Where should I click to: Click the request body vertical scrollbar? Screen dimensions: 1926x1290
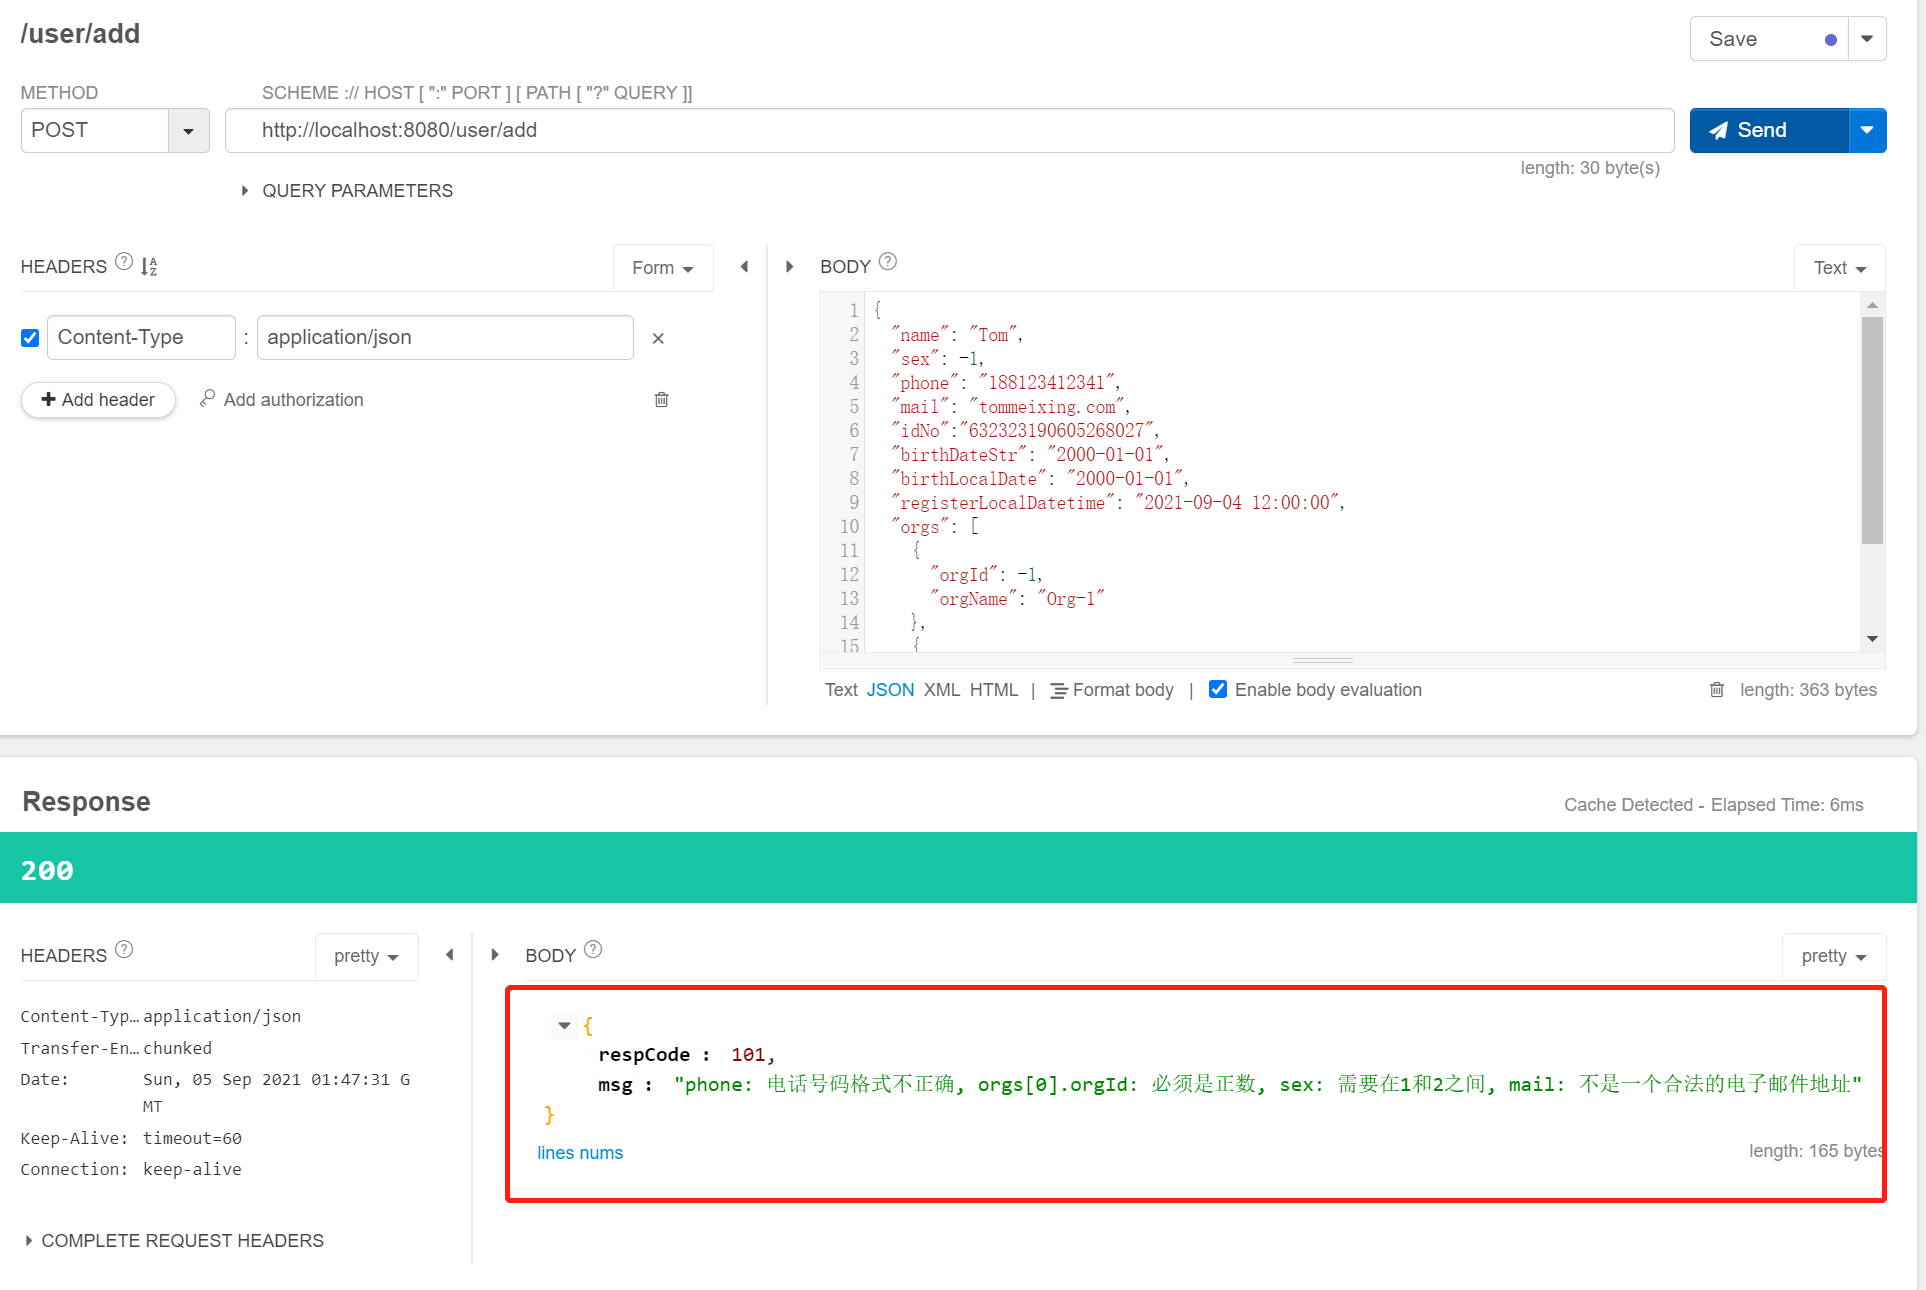click(1872, 430)
